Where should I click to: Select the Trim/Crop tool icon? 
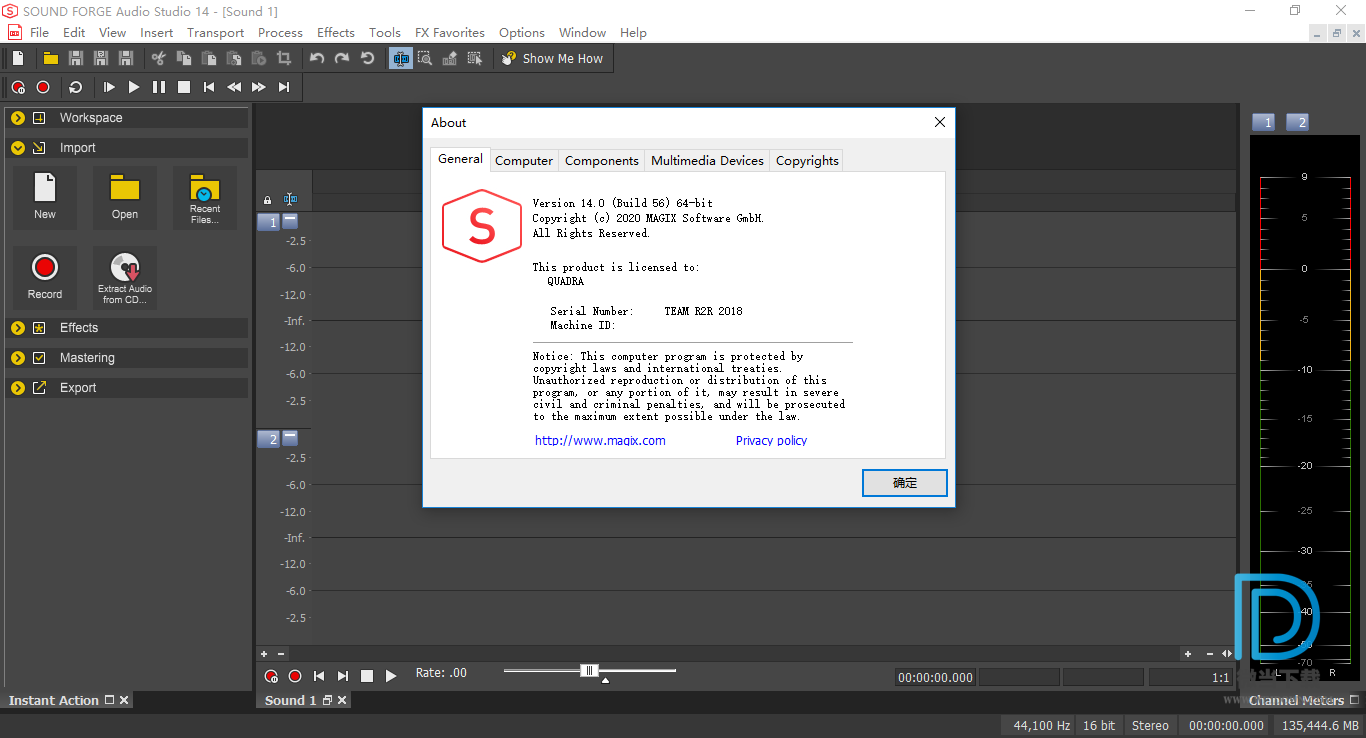(x=284, y=58)
